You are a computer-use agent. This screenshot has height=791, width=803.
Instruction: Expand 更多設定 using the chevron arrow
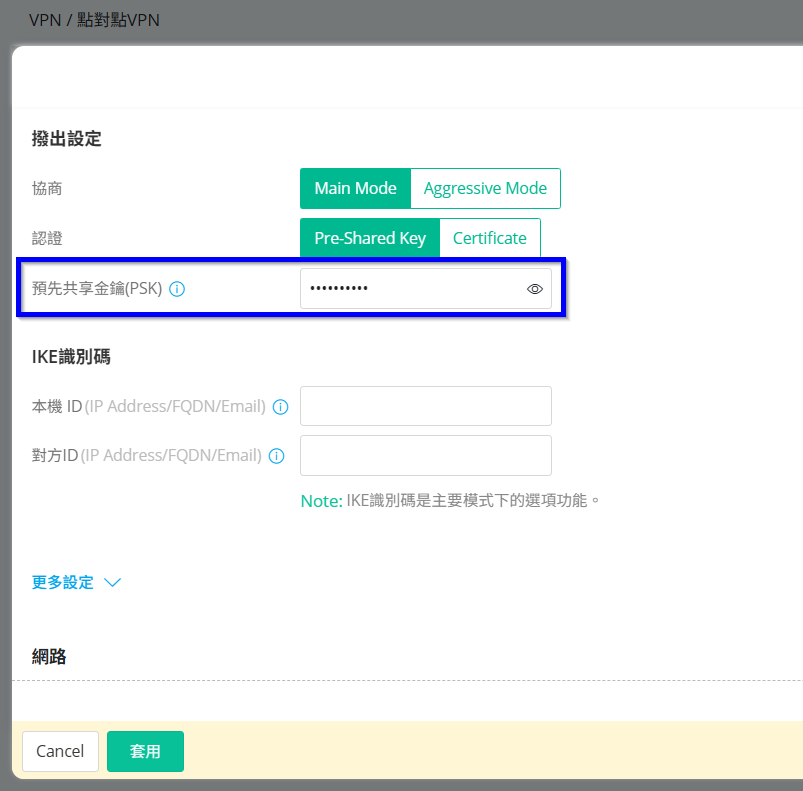(x=112, y=583)
